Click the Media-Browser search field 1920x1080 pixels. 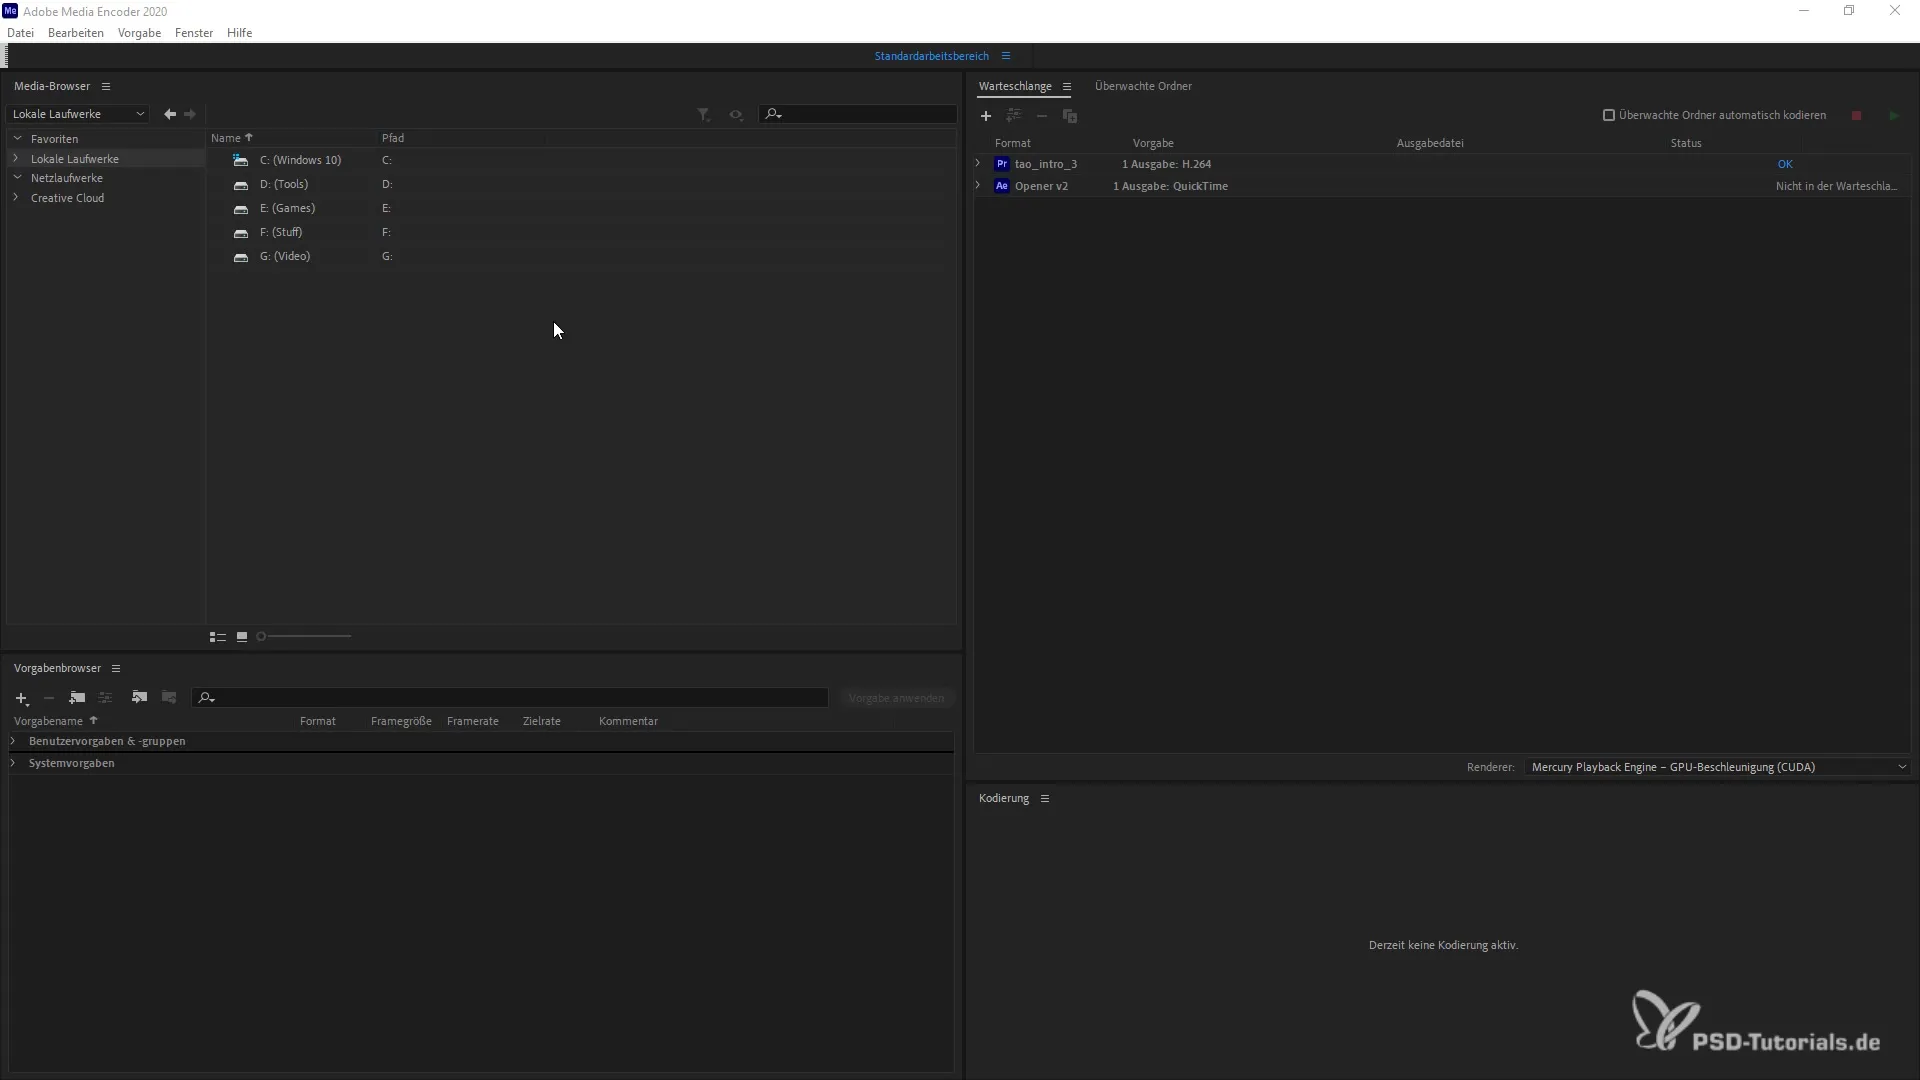tap(858, 114)
